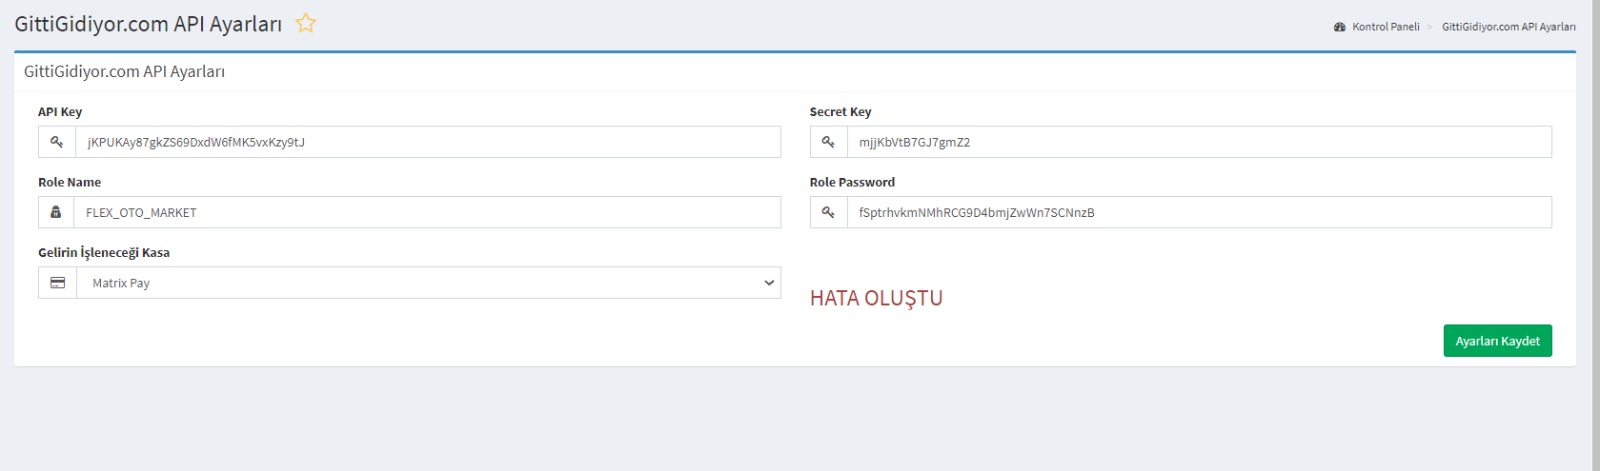Click the Role Password label
Image resolution: width=1600 pixels, height=471 pixels.
click(x=852, y=182)
